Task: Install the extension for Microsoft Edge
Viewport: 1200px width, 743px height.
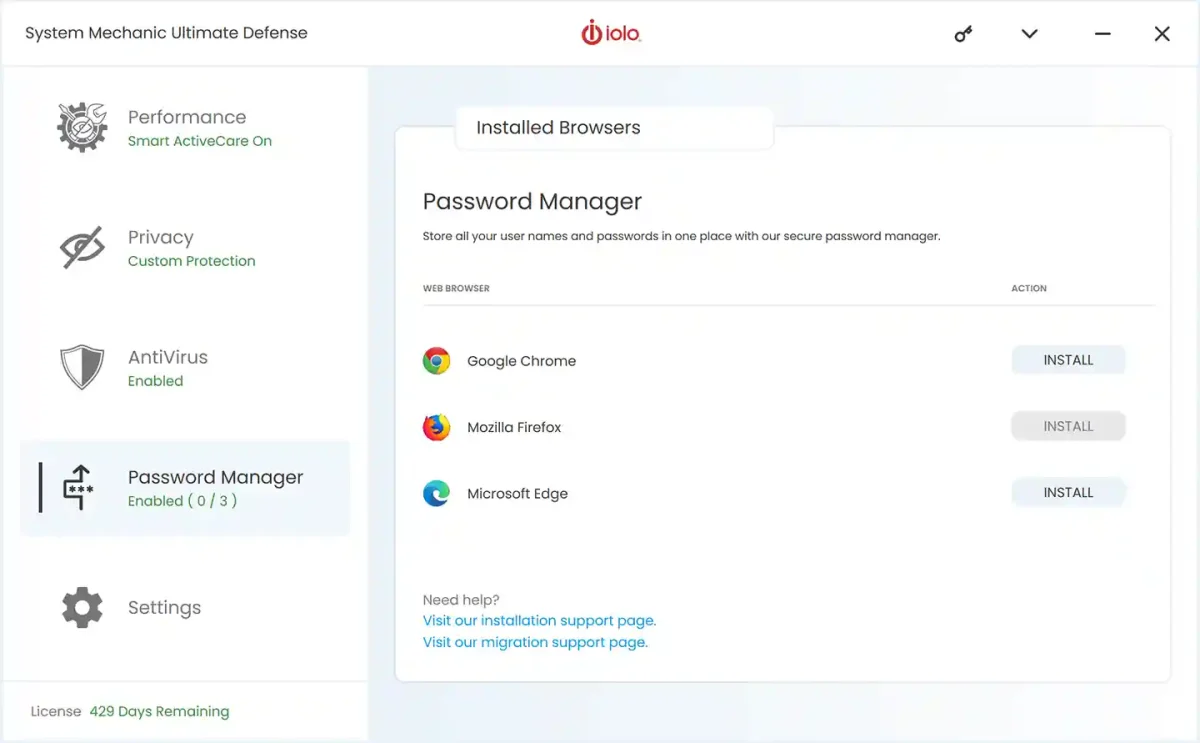Action: coord(1068,491)
